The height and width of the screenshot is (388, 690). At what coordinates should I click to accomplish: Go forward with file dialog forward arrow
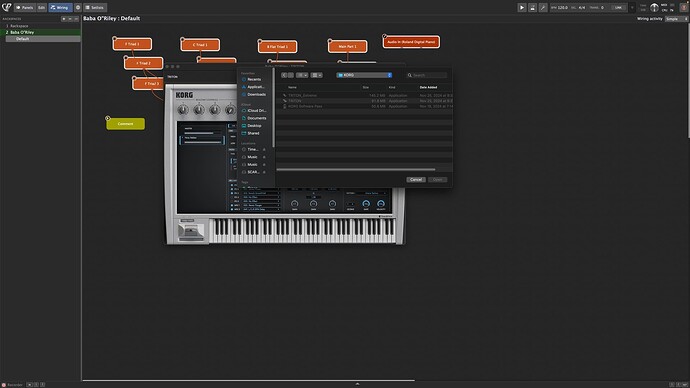tap(290, 75)
